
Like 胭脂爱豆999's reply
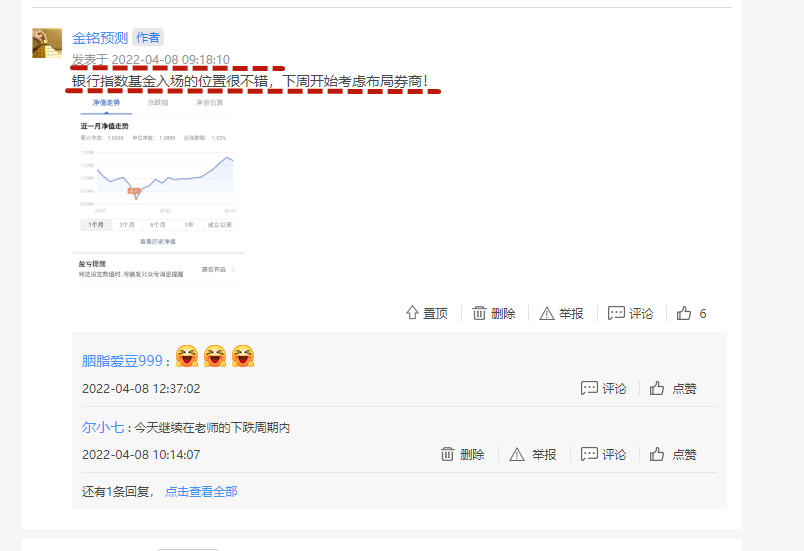[673, 389]
